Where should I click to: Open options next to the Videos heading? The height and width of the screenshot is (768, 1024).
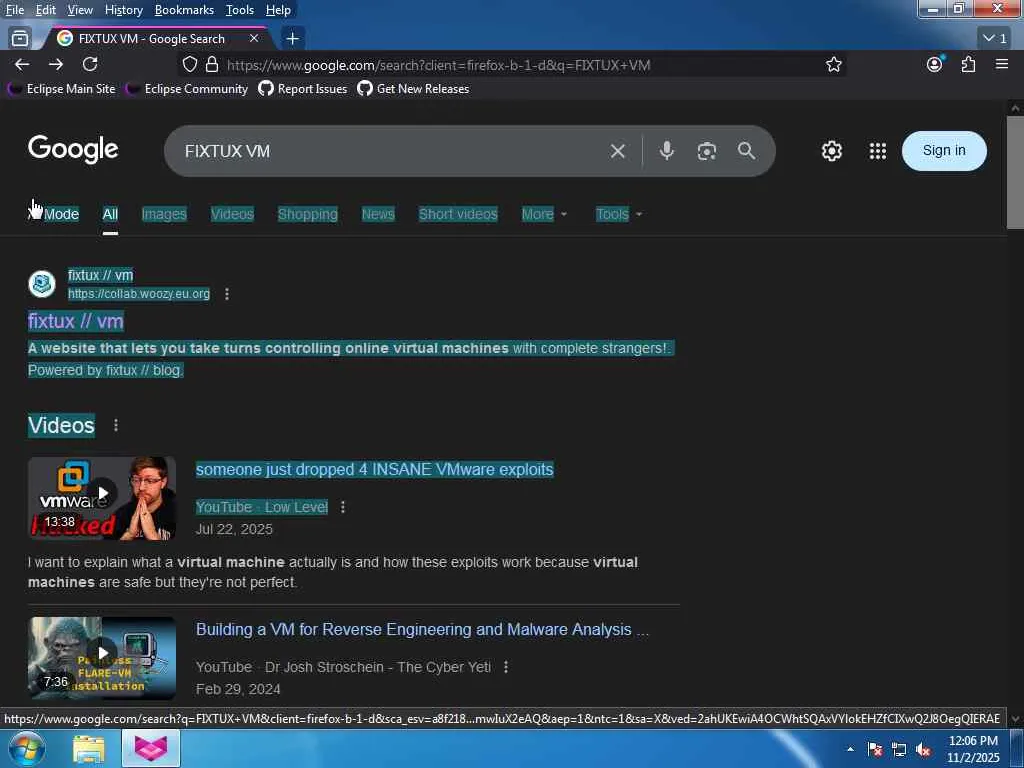click(x=116, y=425)
